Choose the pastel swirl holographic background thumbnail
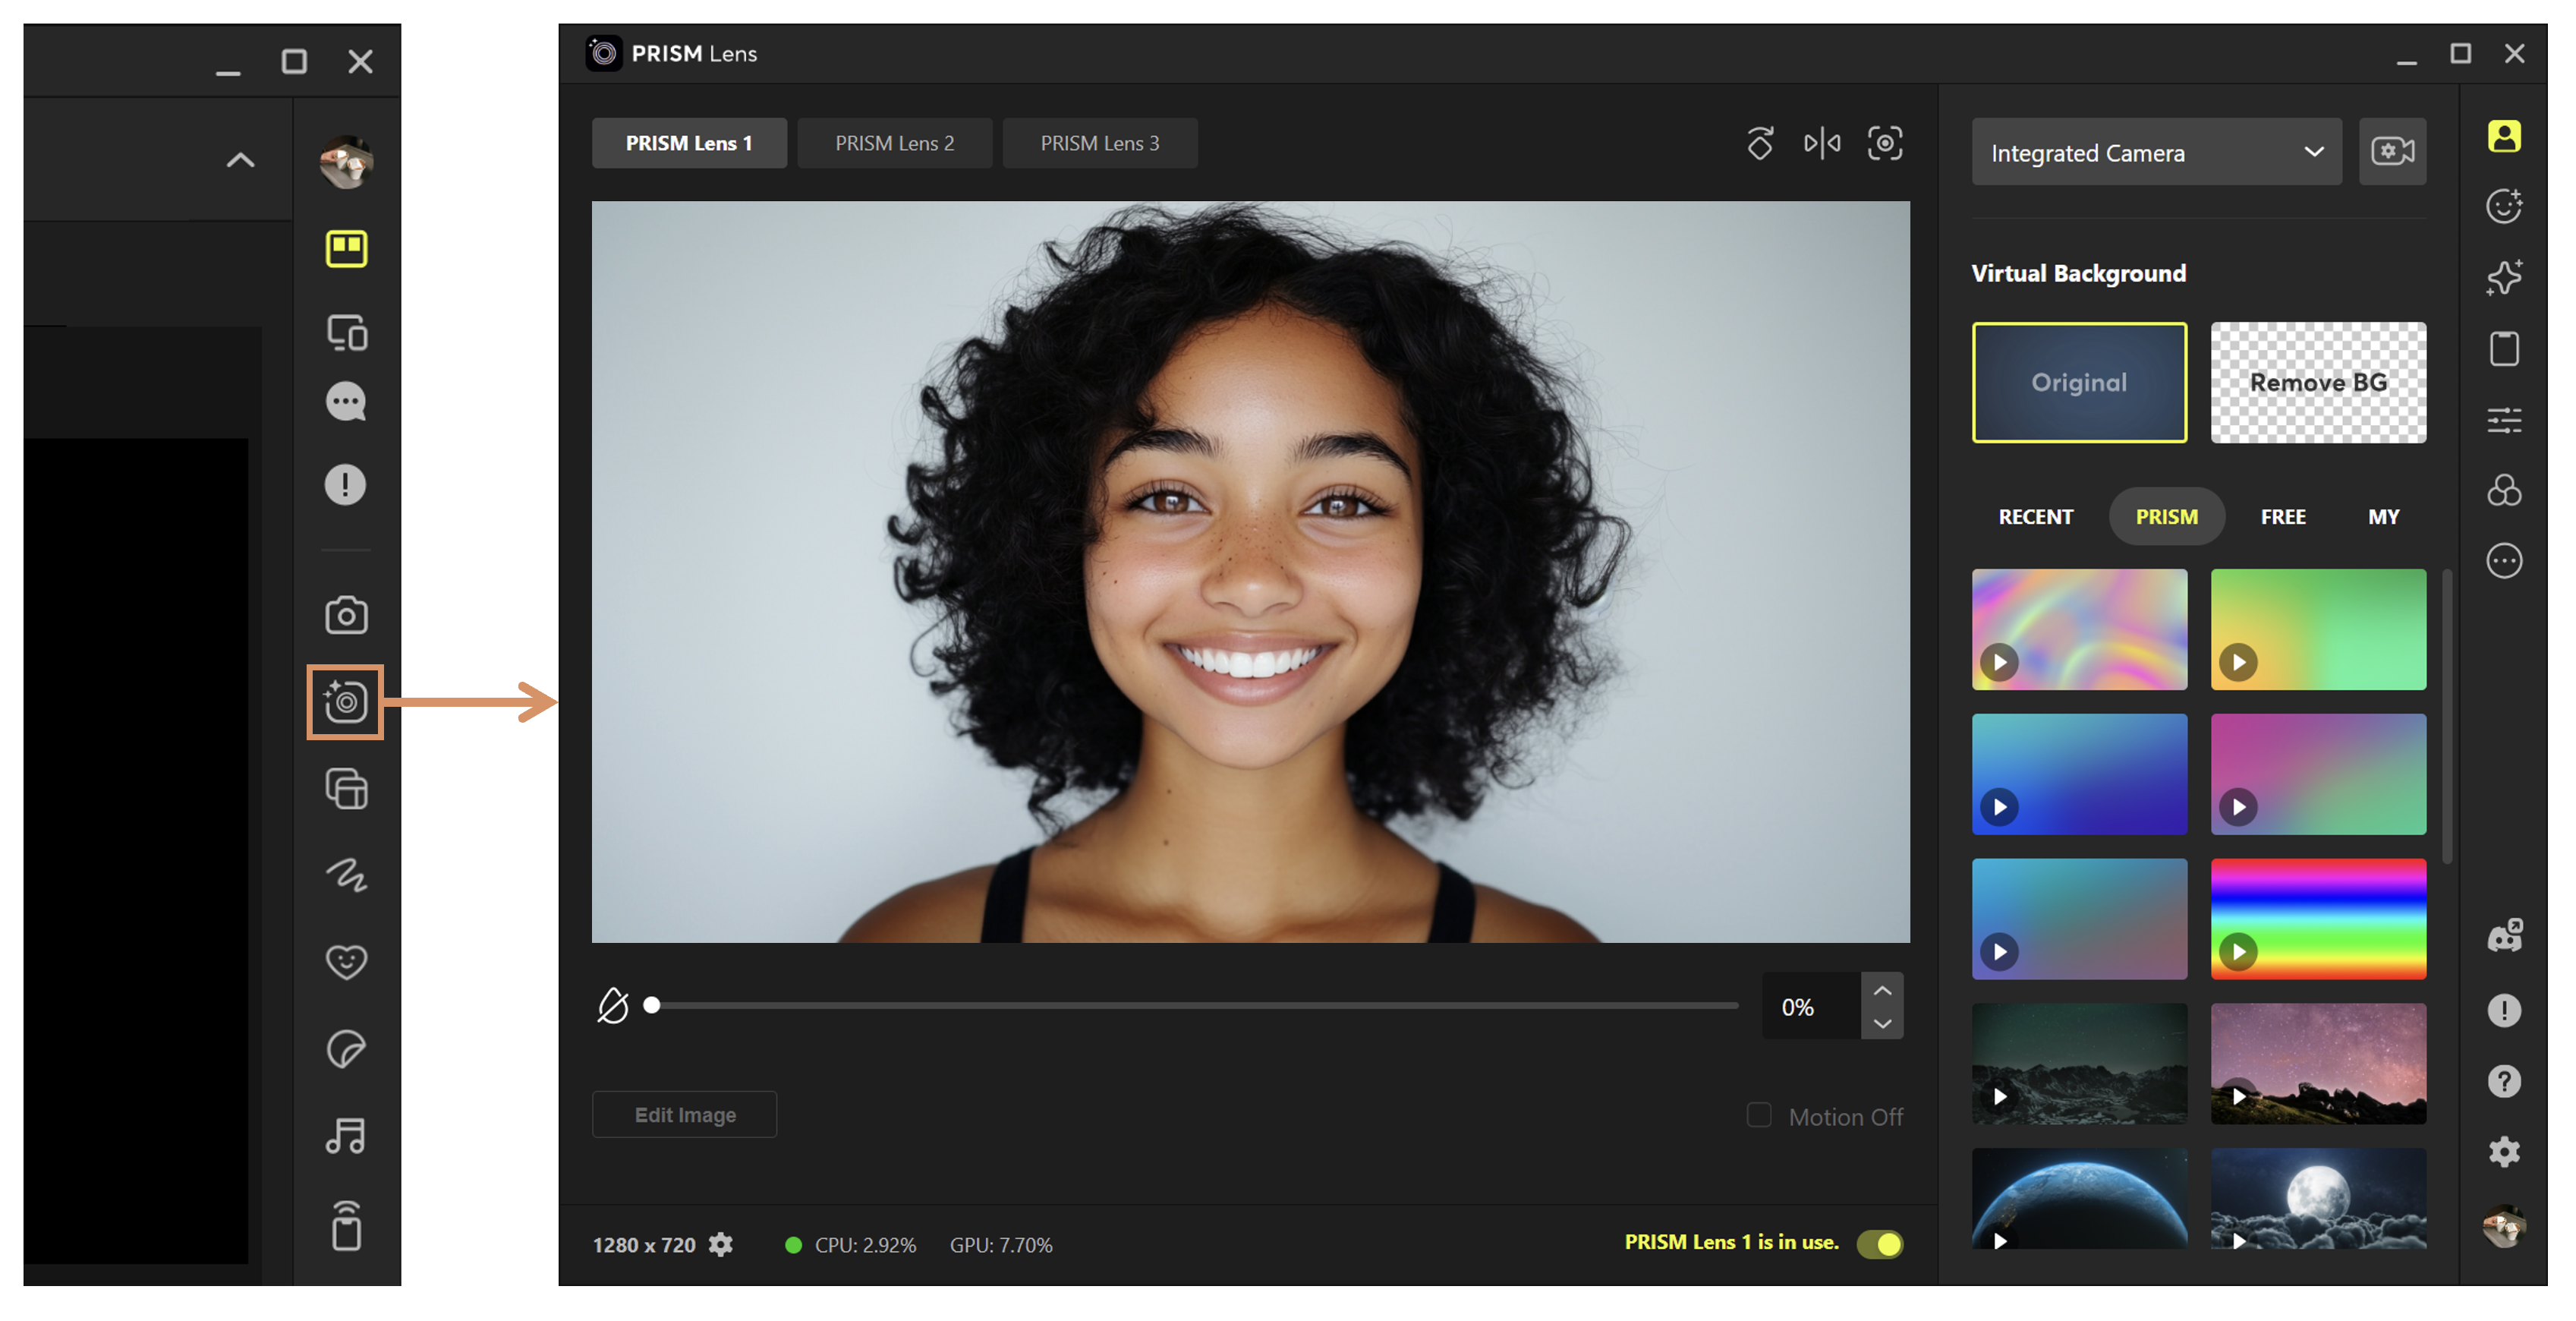 coord(2079,629)
